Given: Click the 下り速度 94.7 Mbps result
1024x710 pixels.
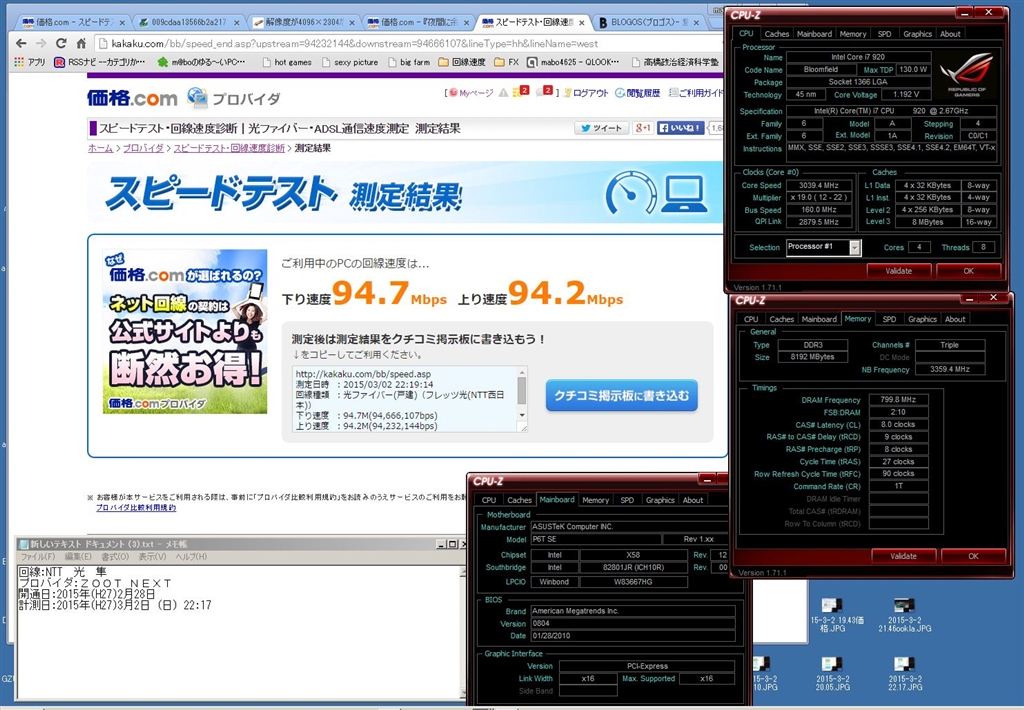Looking at the screenshot, I should [364, 293].
